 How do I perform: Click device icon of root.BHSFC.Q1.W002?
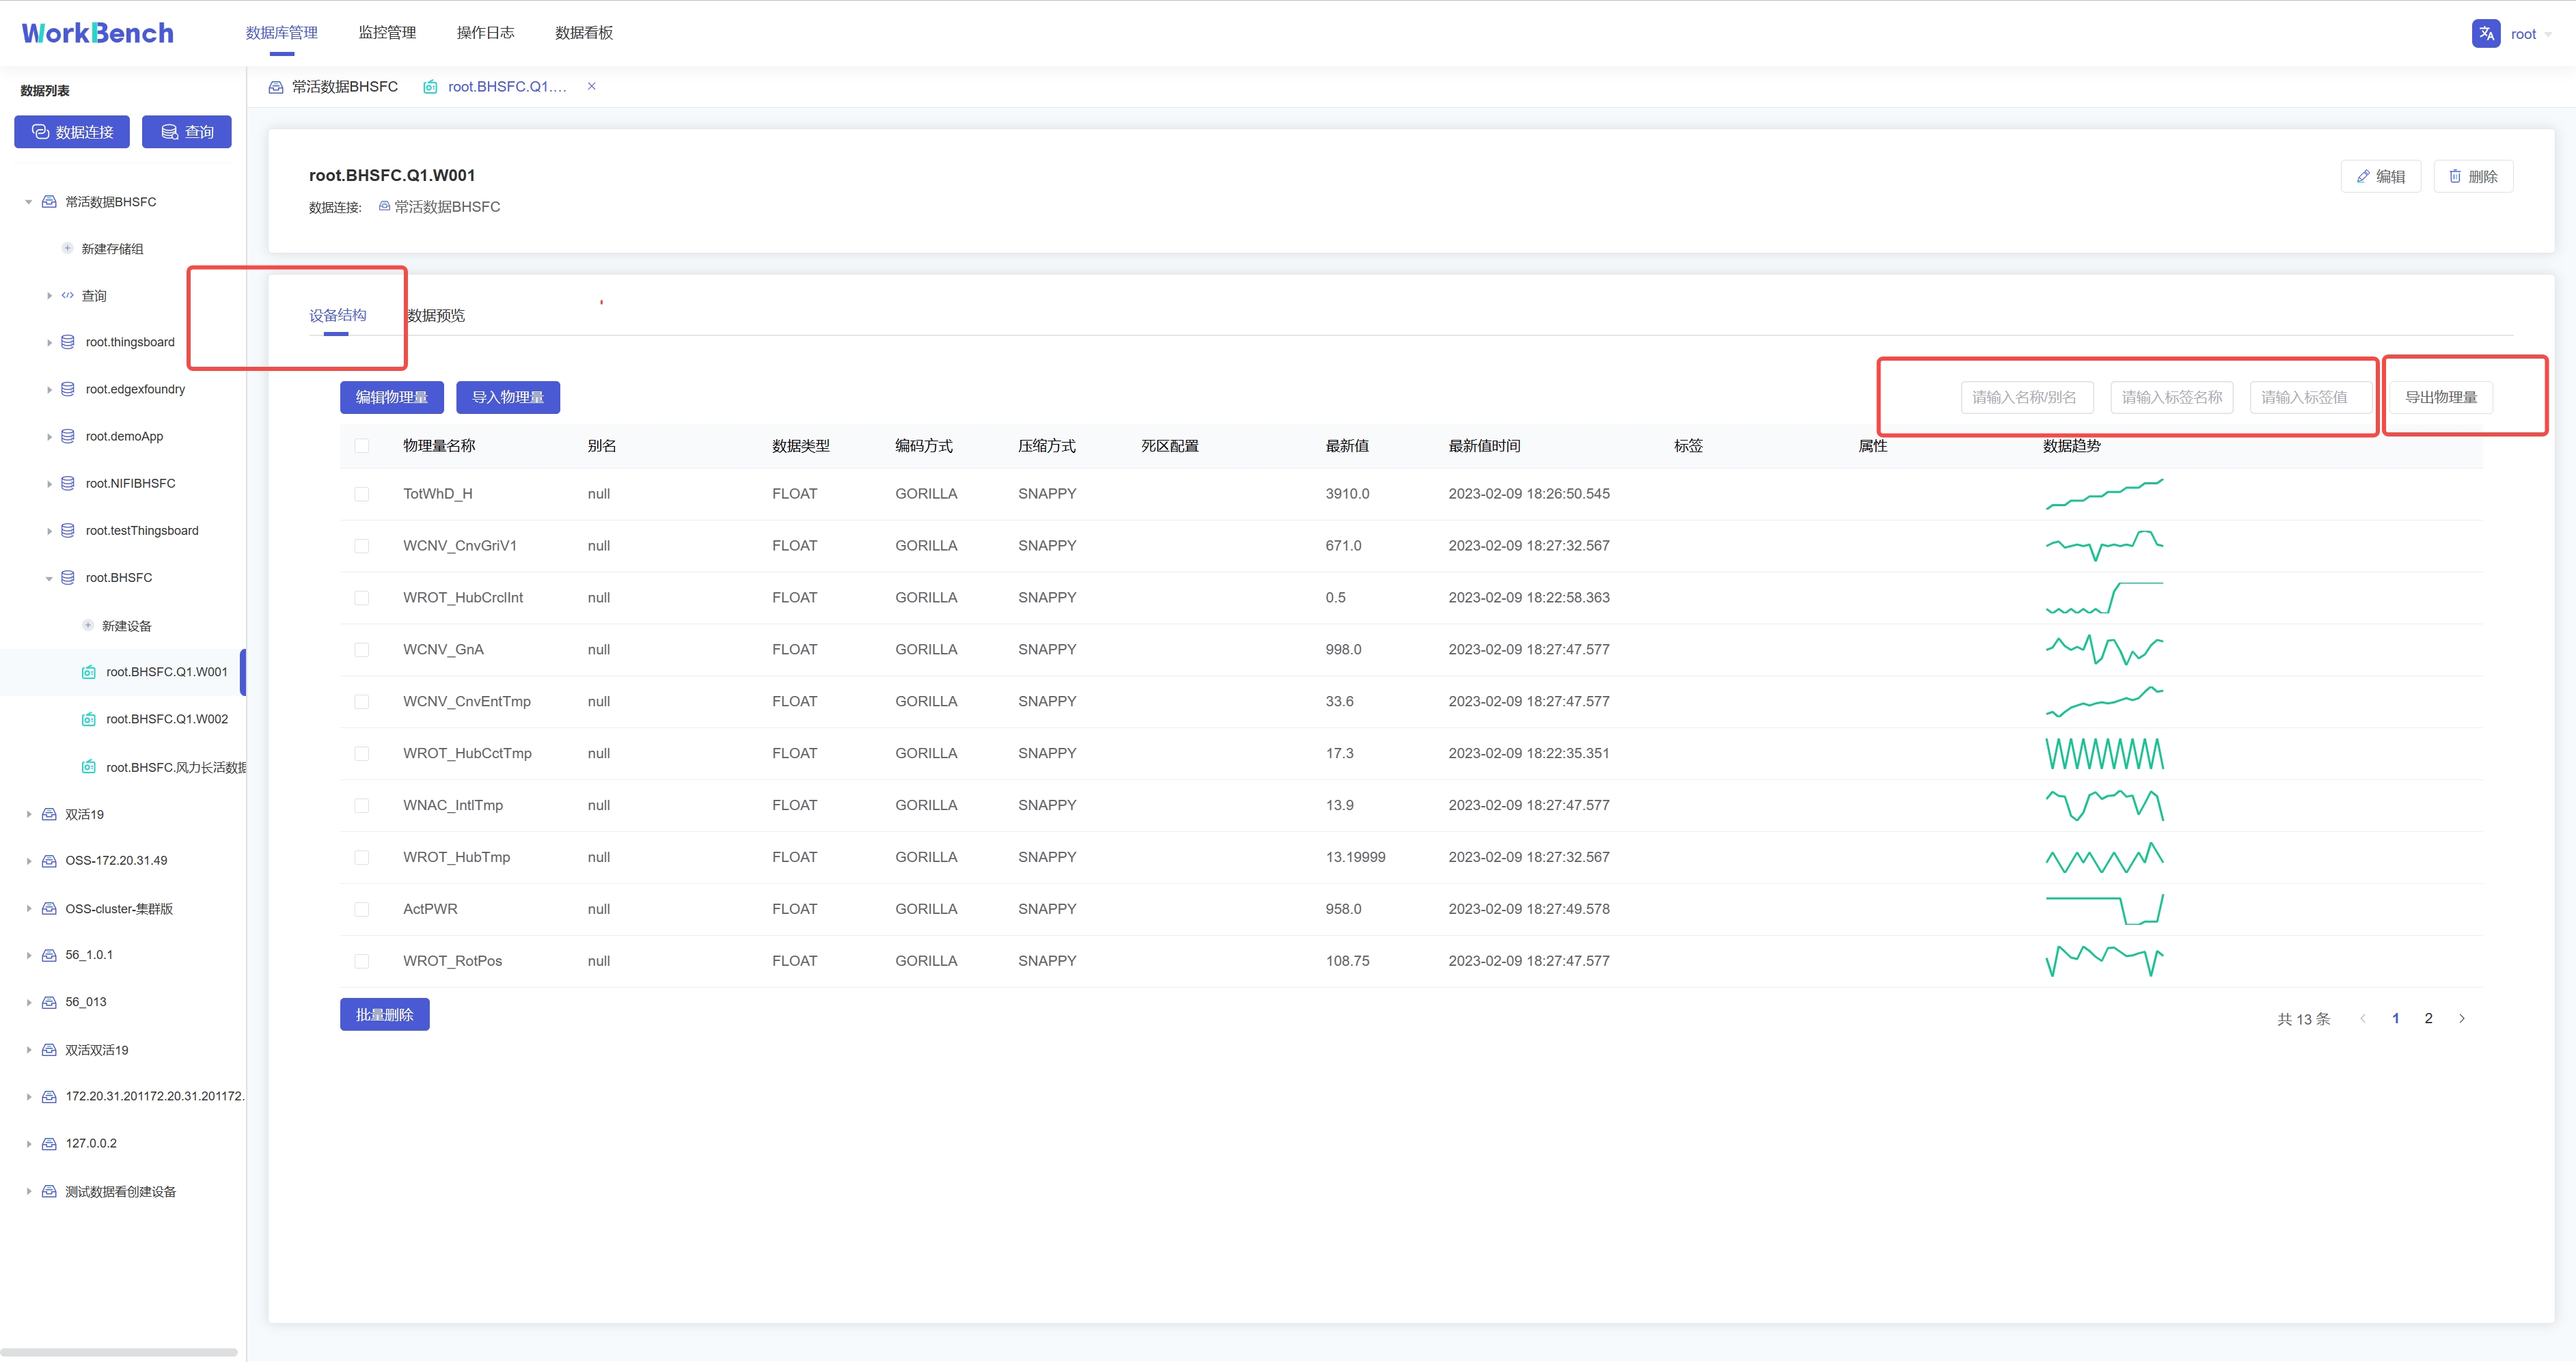(x=89, y=719)
